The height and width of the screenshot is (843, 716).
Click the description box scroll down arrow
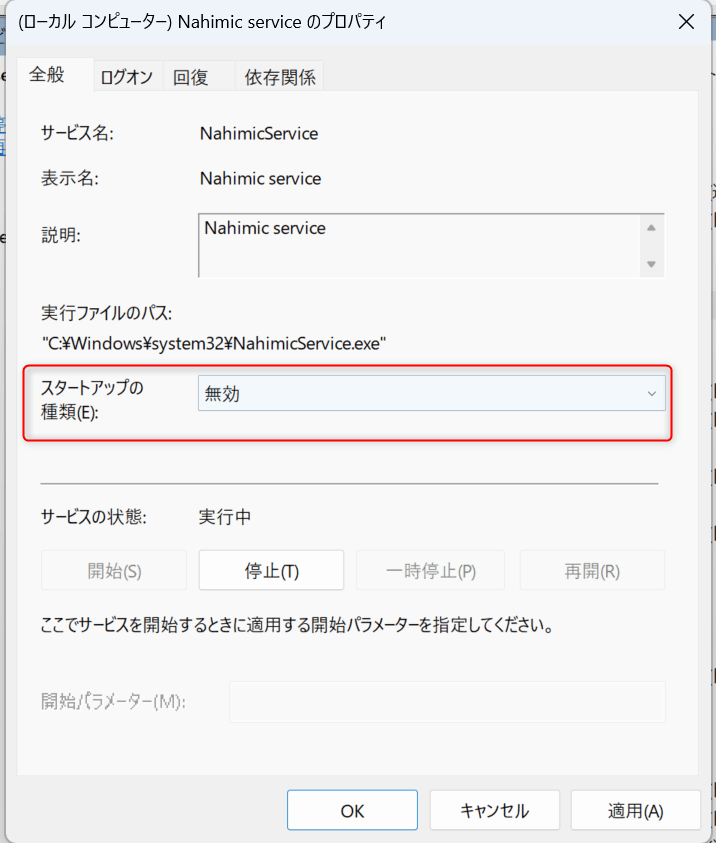[651, 264]
